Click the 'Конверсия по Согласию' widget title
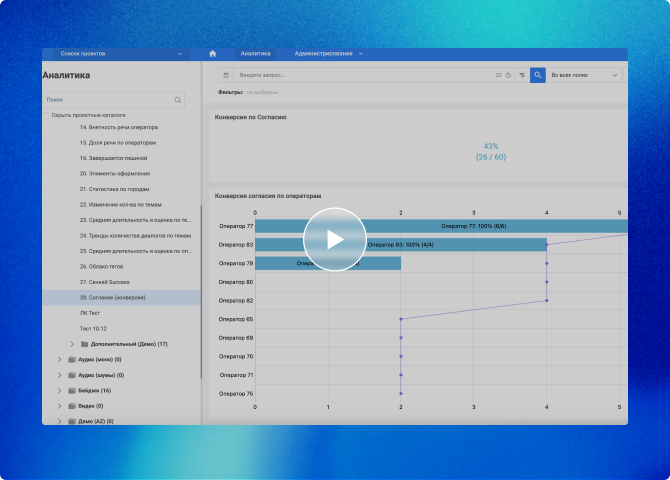The height and width of the screenshot is (480, 670). click(x=250, y=117)
